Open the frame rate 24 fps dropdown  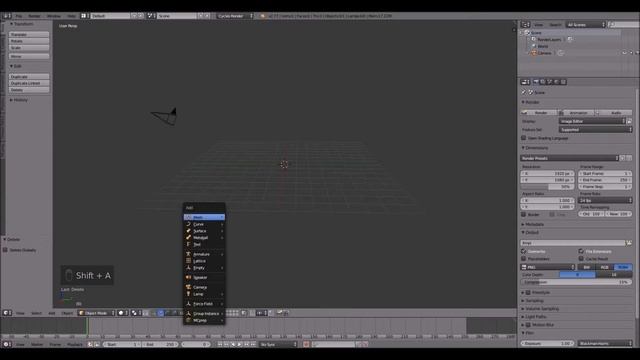605,200
